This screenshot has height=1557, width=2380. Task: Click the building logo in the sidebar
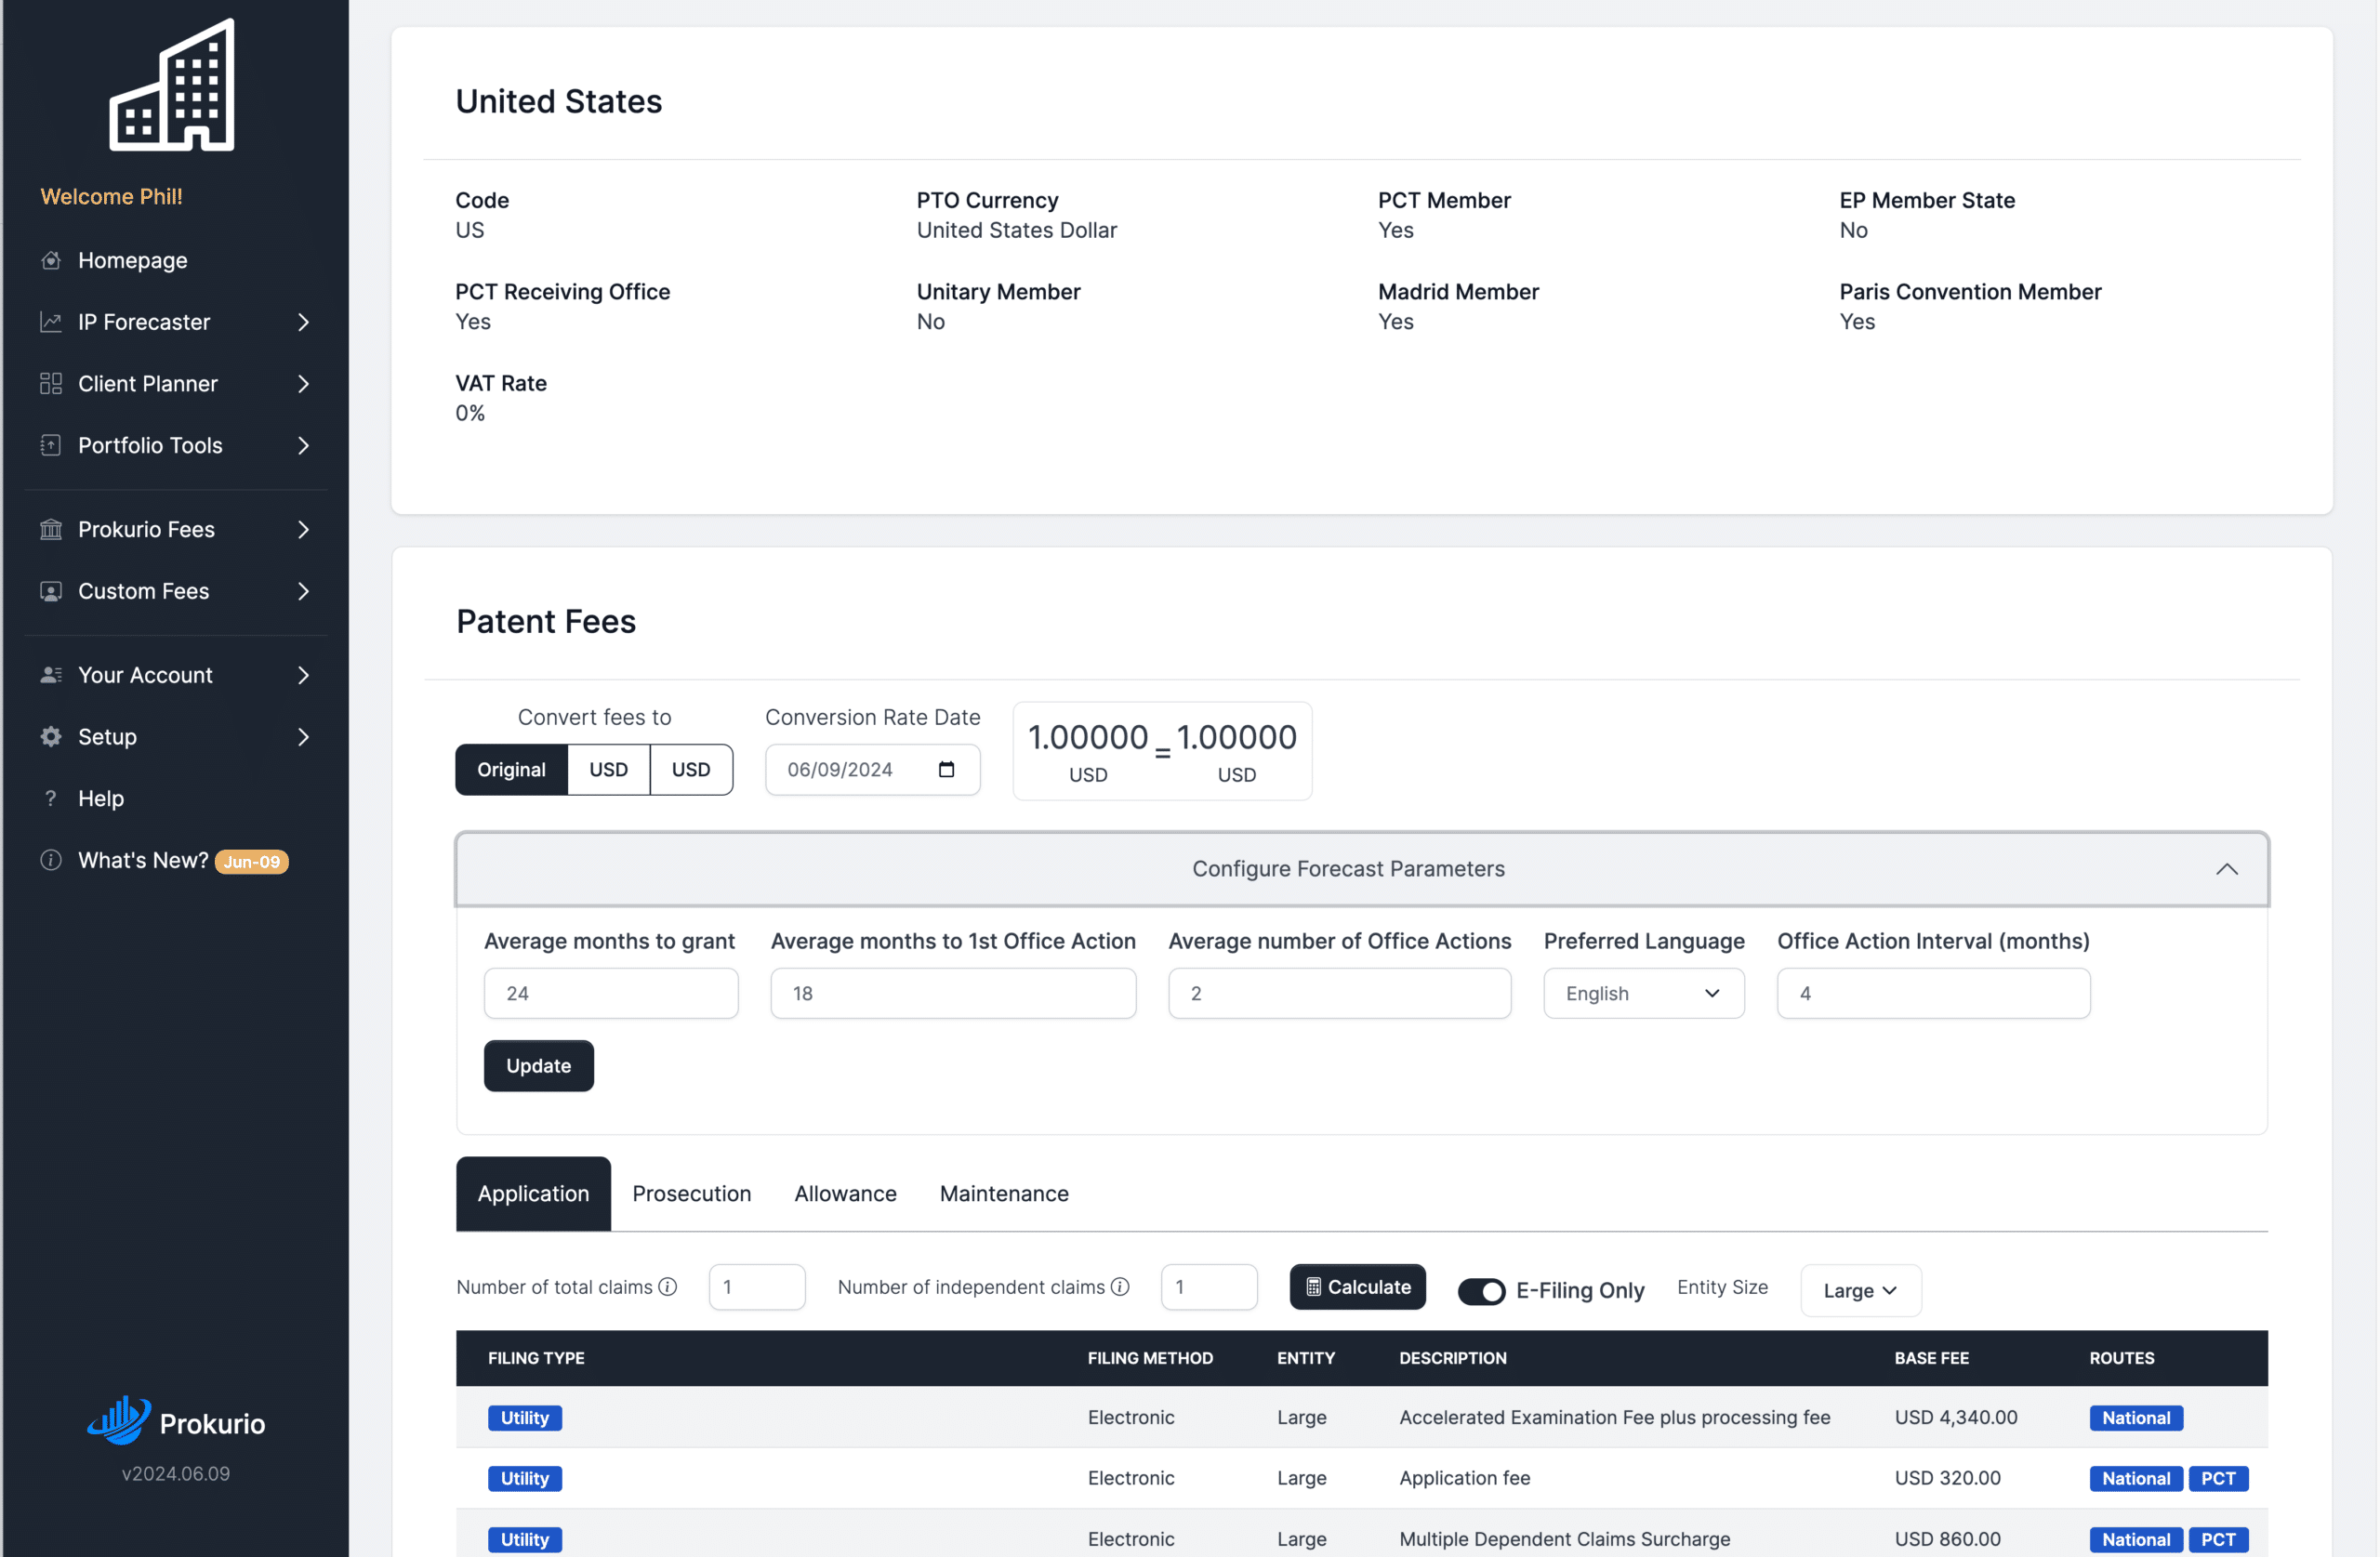pos(172,85)
